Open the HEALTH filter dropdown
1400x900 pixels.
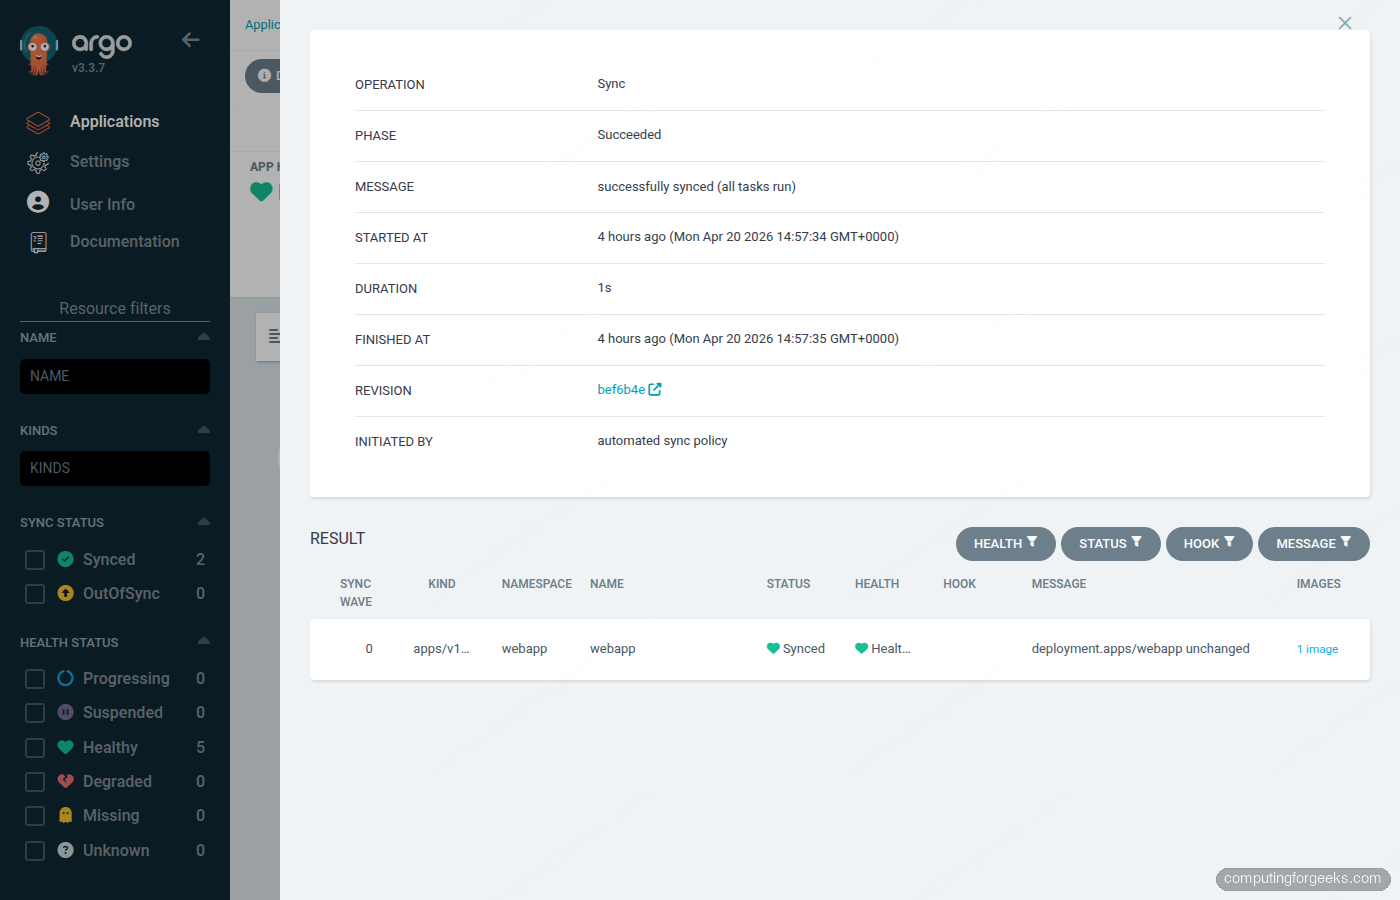coord(1005,544)
